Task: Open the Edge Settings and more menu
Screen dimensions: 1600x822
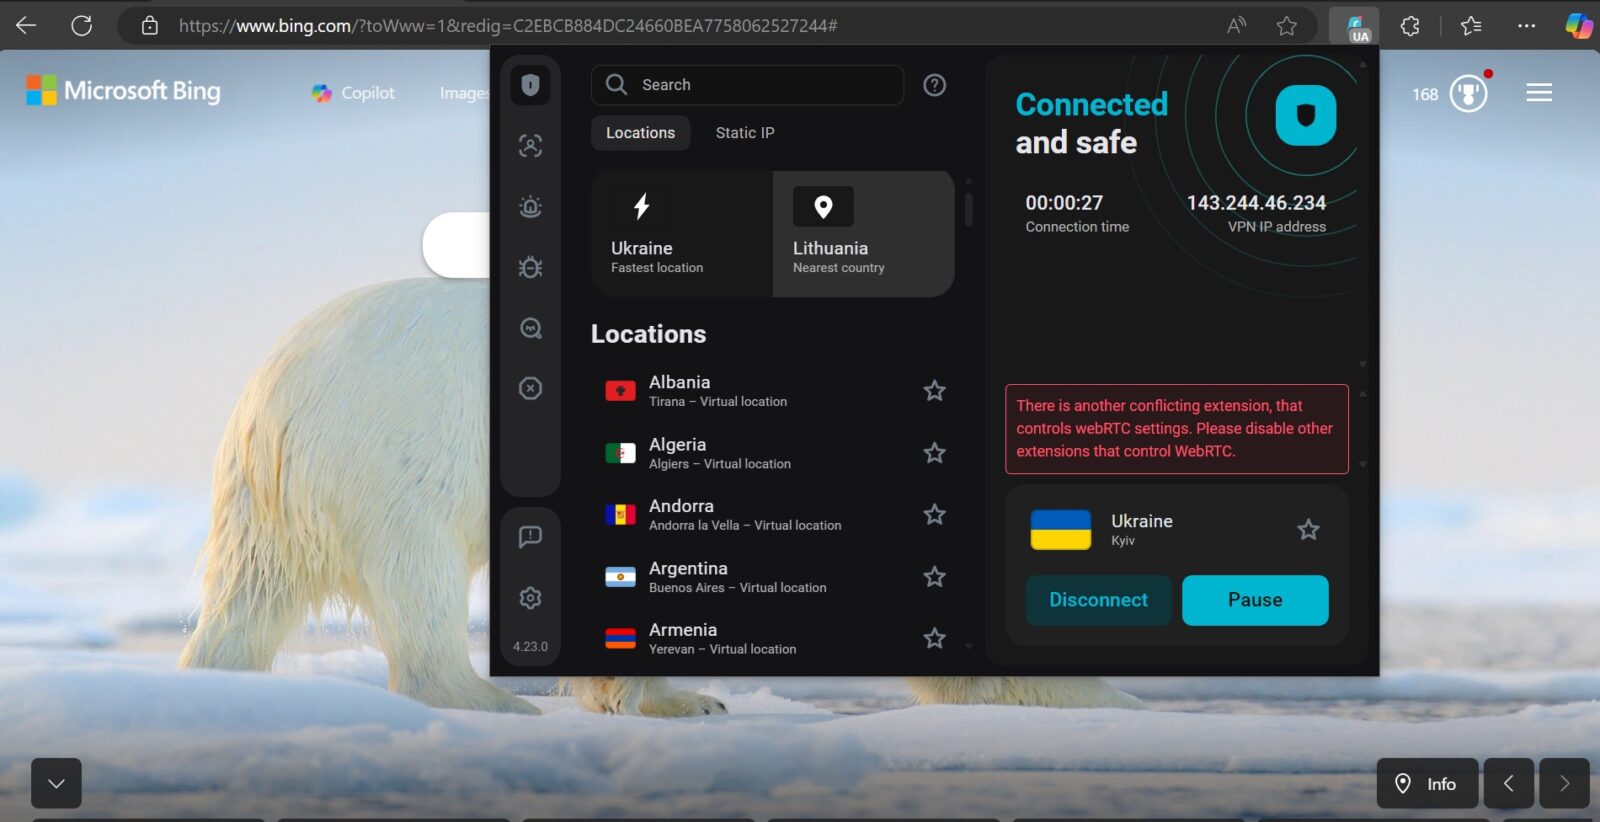Action: coord(1526,26)
